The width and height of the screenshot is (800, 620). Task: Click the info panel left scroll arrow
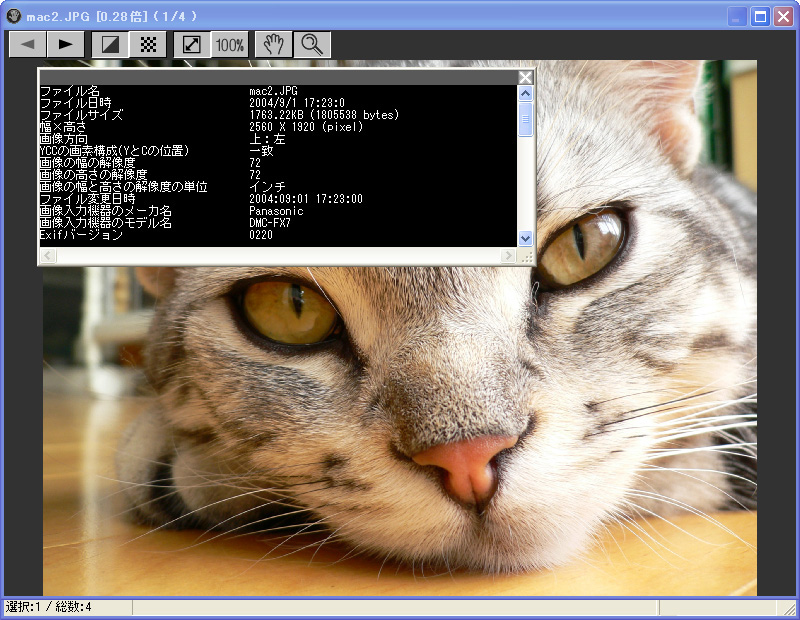[x=47, y=257]
